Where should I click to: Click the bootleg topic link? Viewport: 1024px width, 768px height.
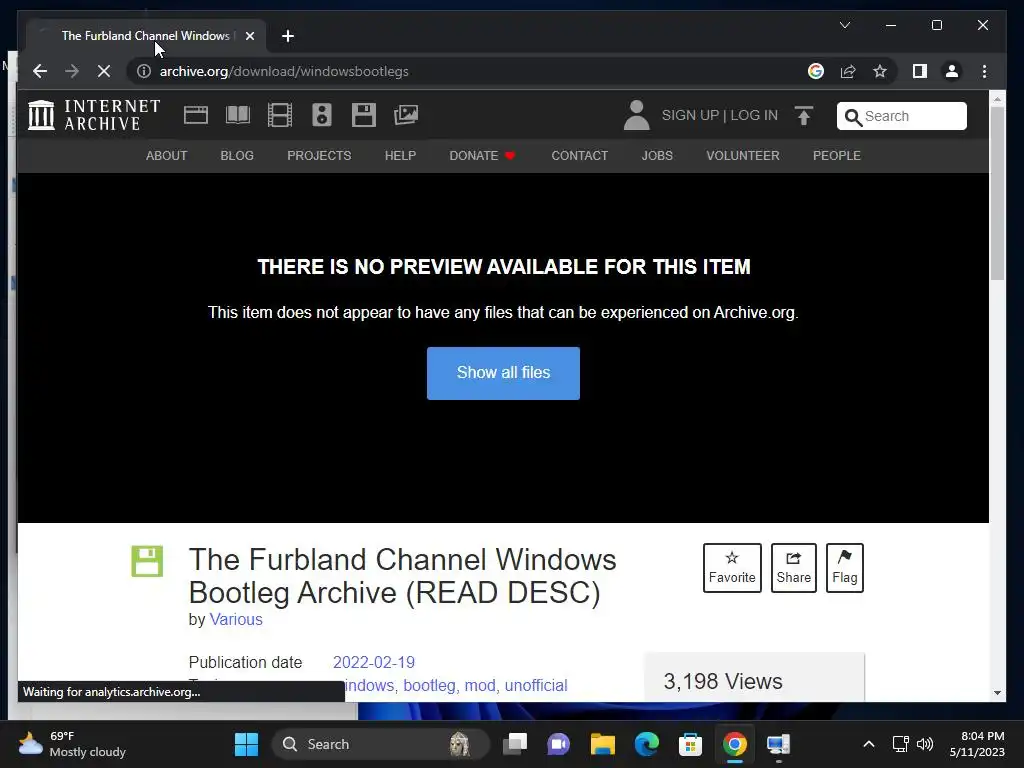(429, 685)
